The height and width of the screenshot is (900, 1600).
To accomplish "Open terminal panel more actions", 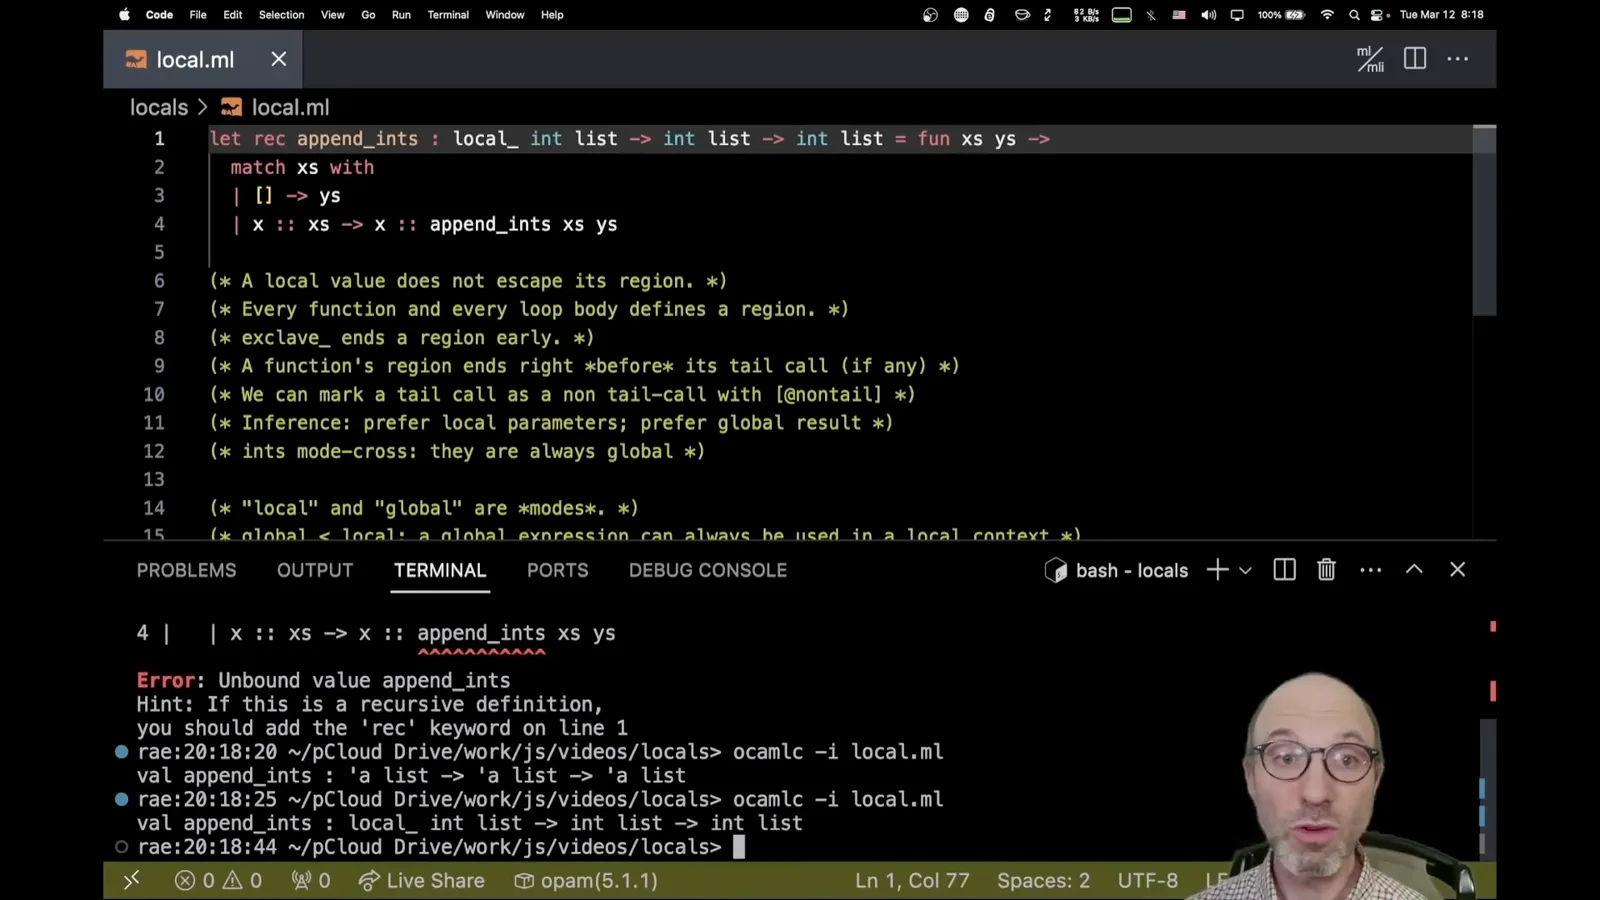I will pos(1371,570).
